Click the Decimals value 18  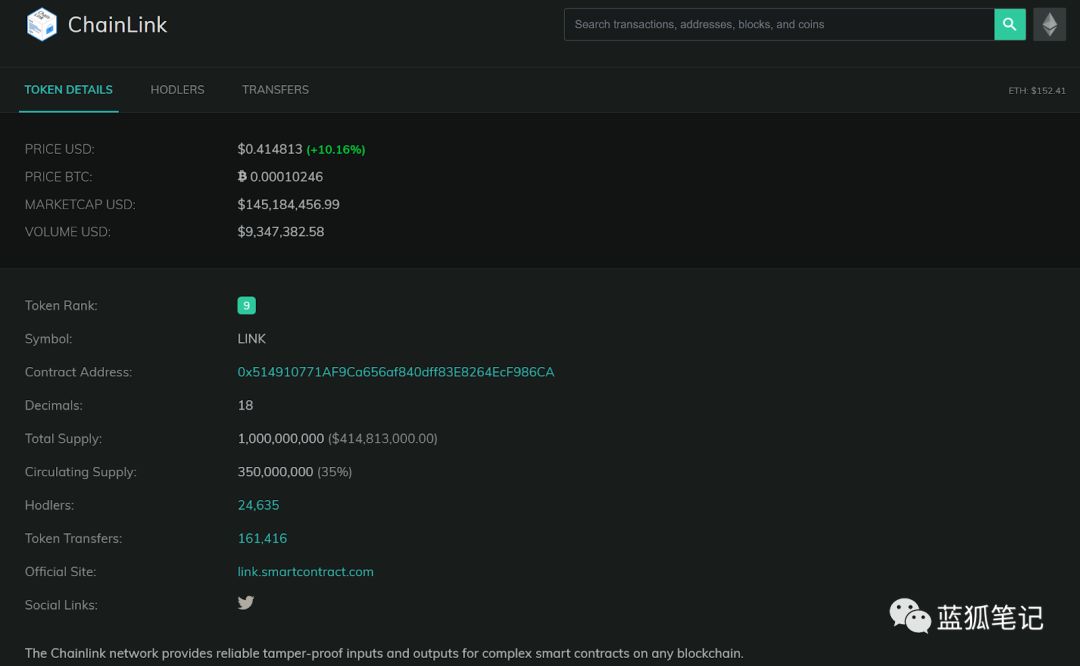(245, 405)
